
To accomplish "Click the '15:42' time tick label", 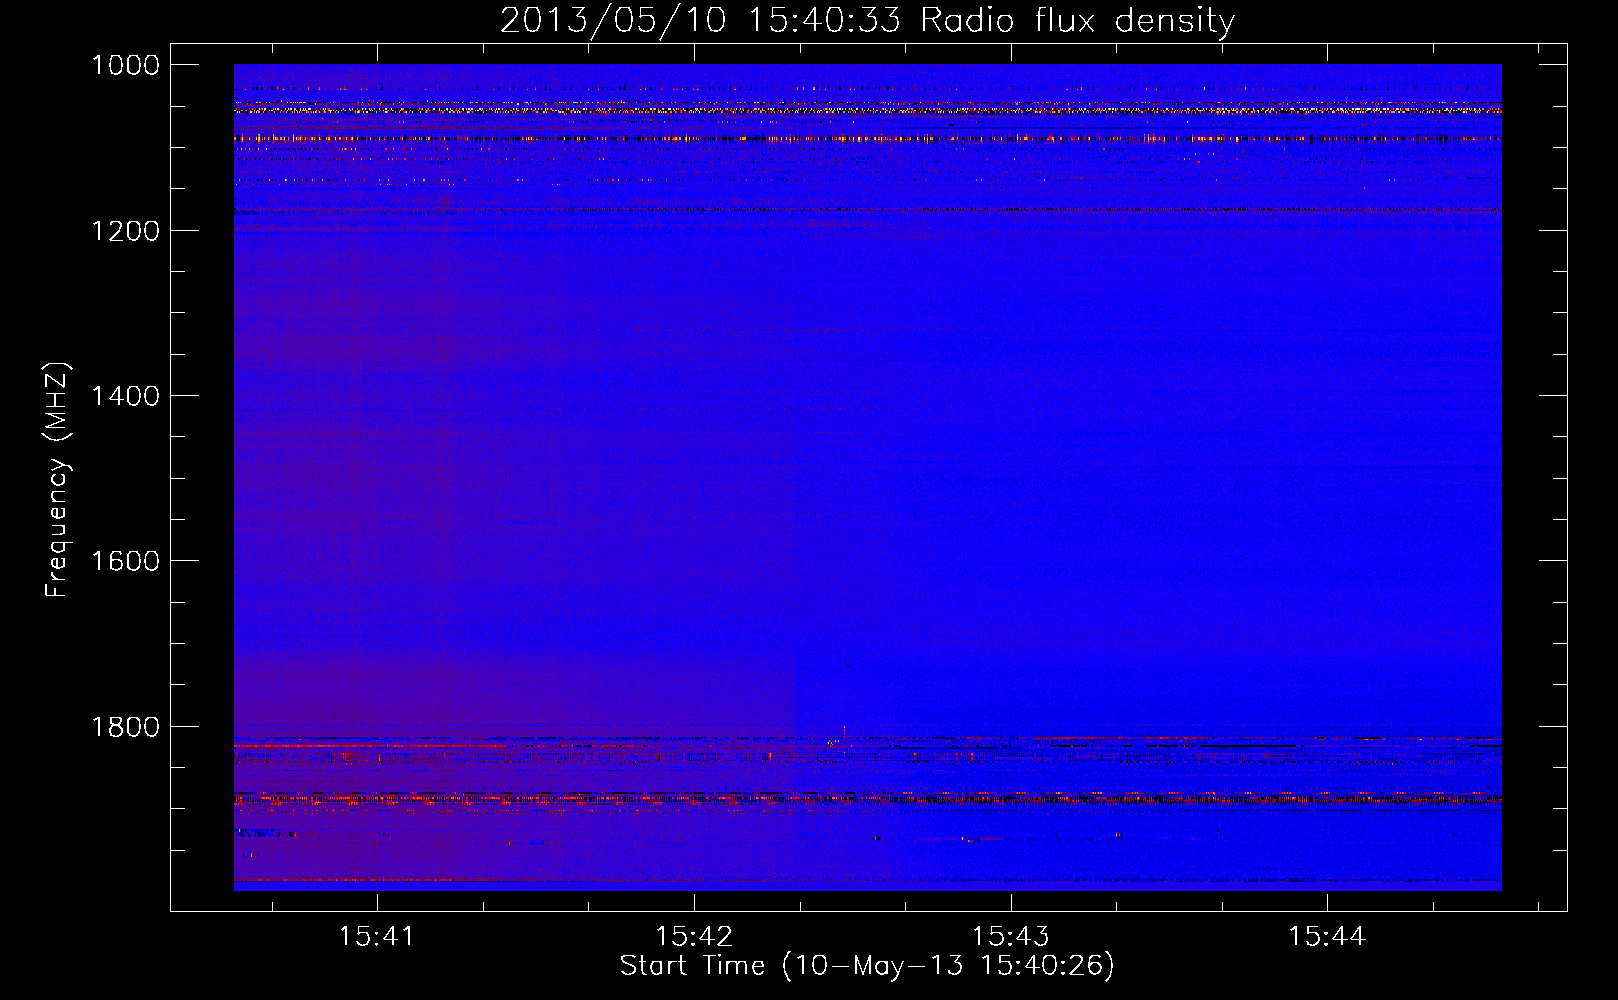I will click(693, 937).
